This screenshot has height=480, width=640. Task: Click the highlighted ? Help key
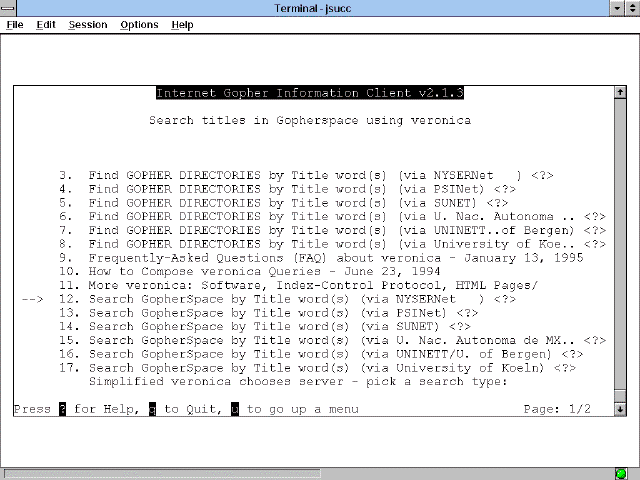click(x=62, y=409)
